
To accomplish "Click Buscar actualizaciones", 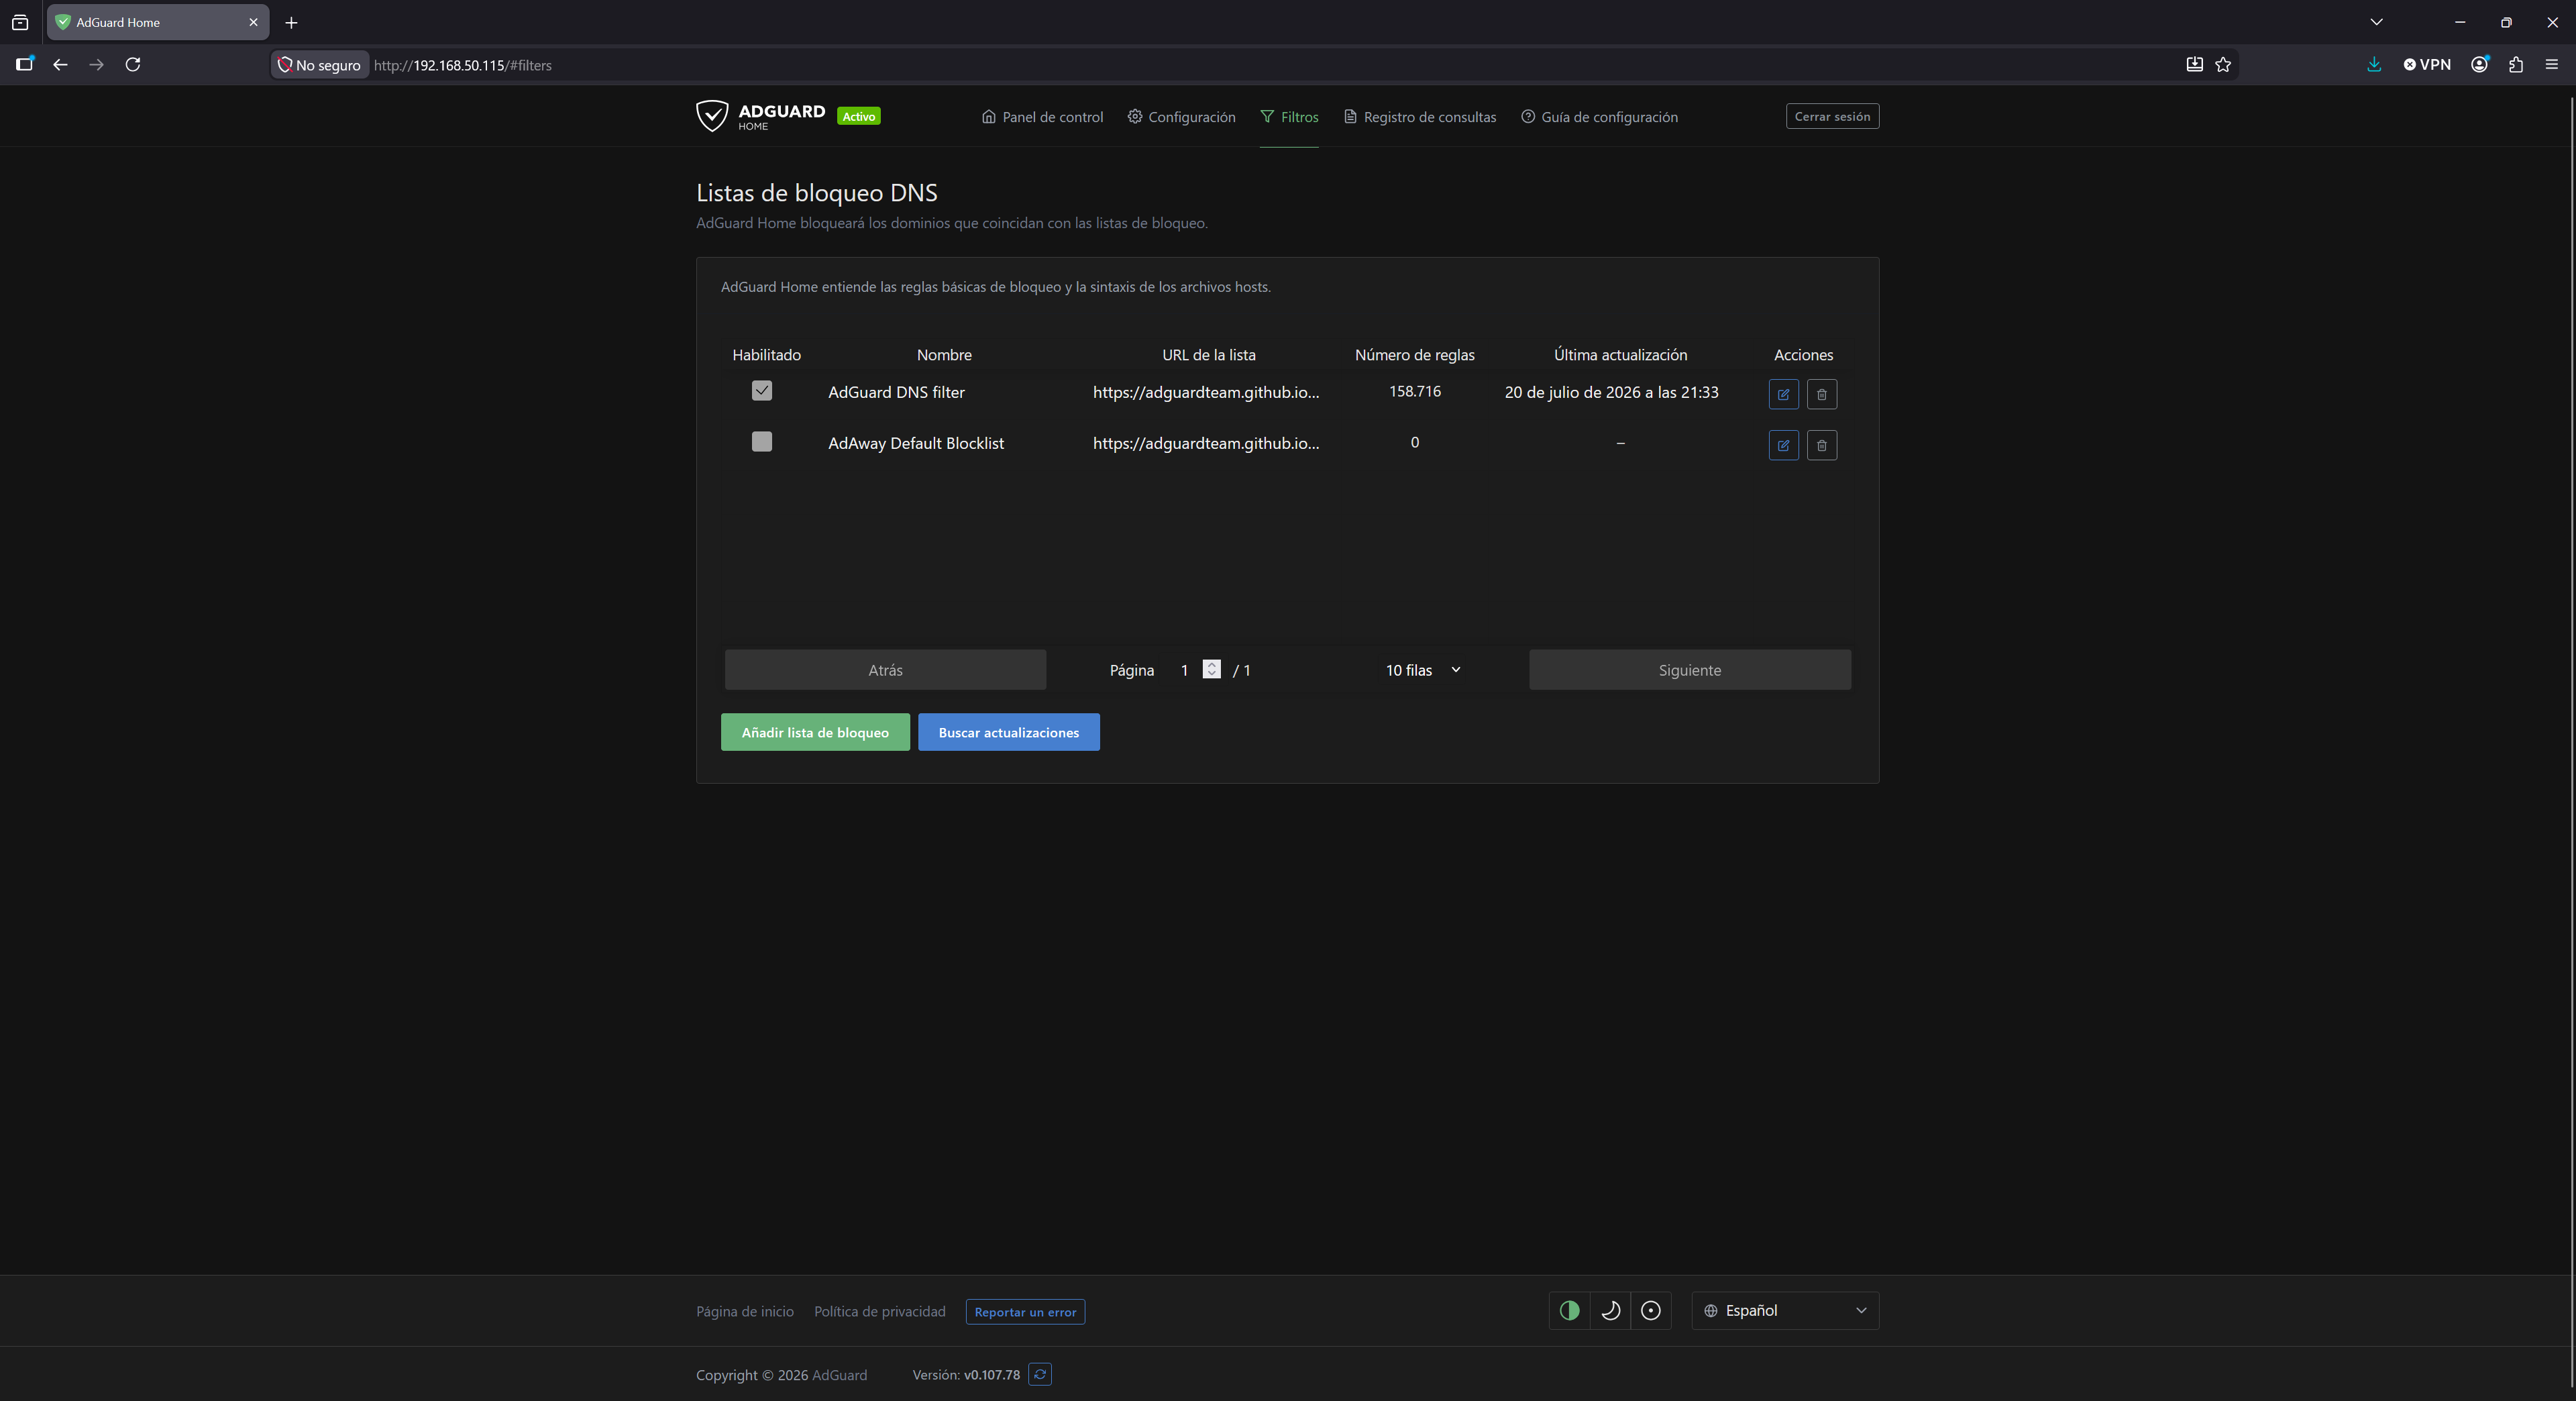I will coord(1009,732).
